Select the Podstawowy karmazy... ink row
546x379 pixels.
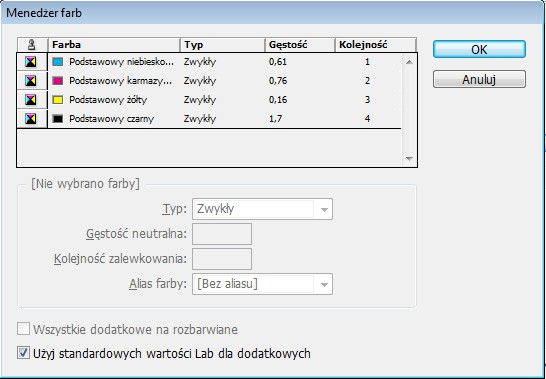click(x=209, y=81)
